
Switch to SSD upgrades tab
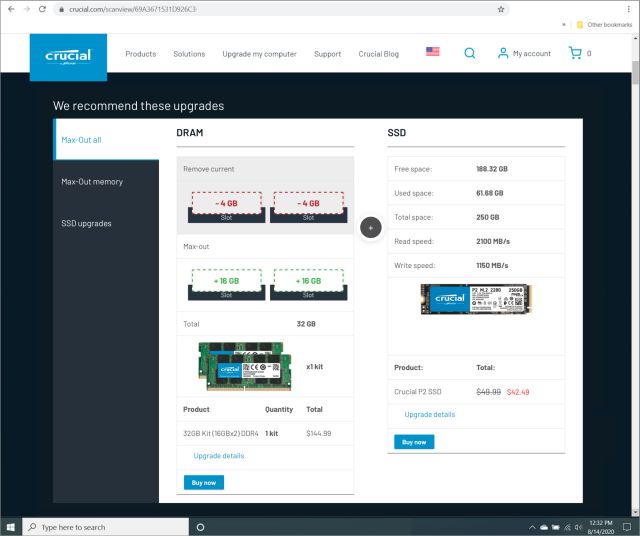pyautogui.click(x=87, y=223)
